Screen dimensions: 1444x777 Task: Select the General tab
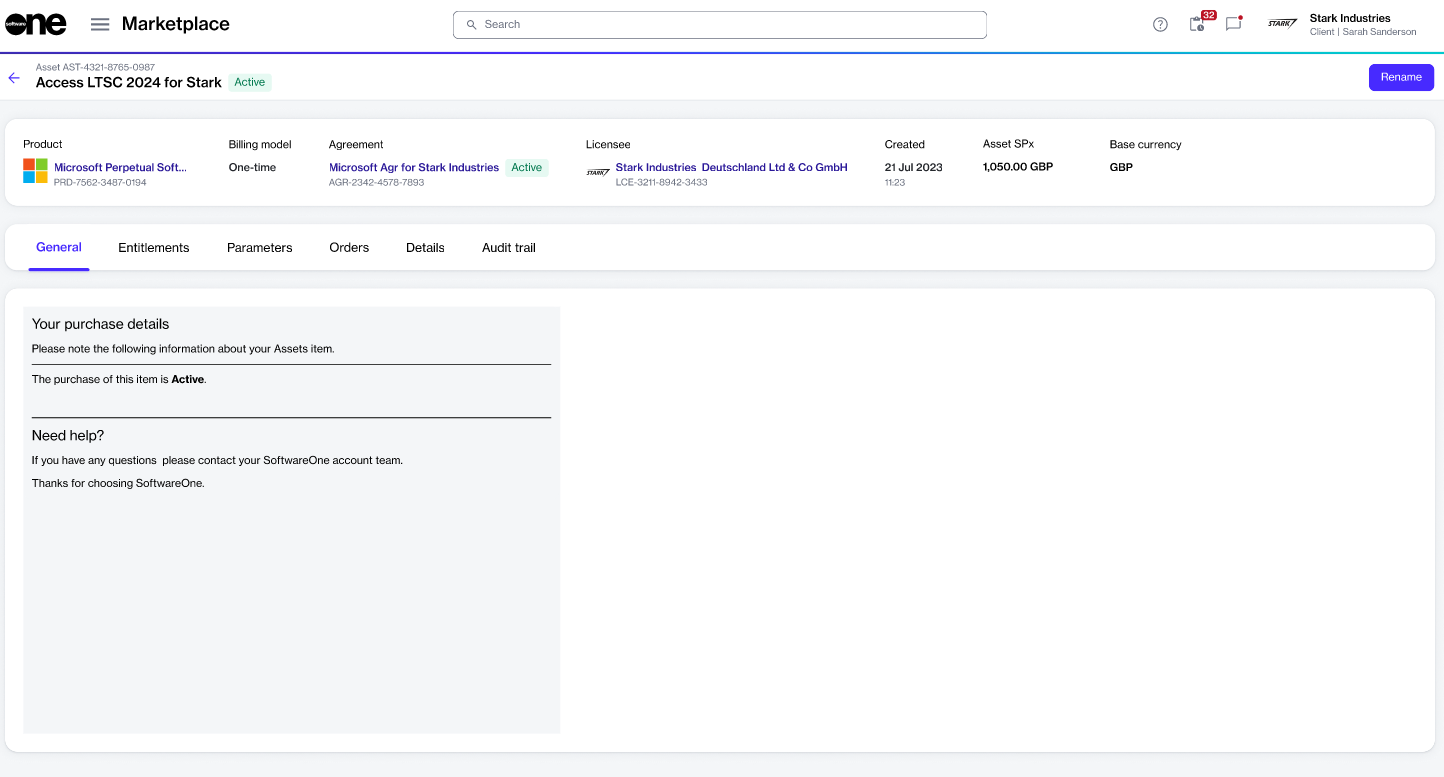pos(59,248)
